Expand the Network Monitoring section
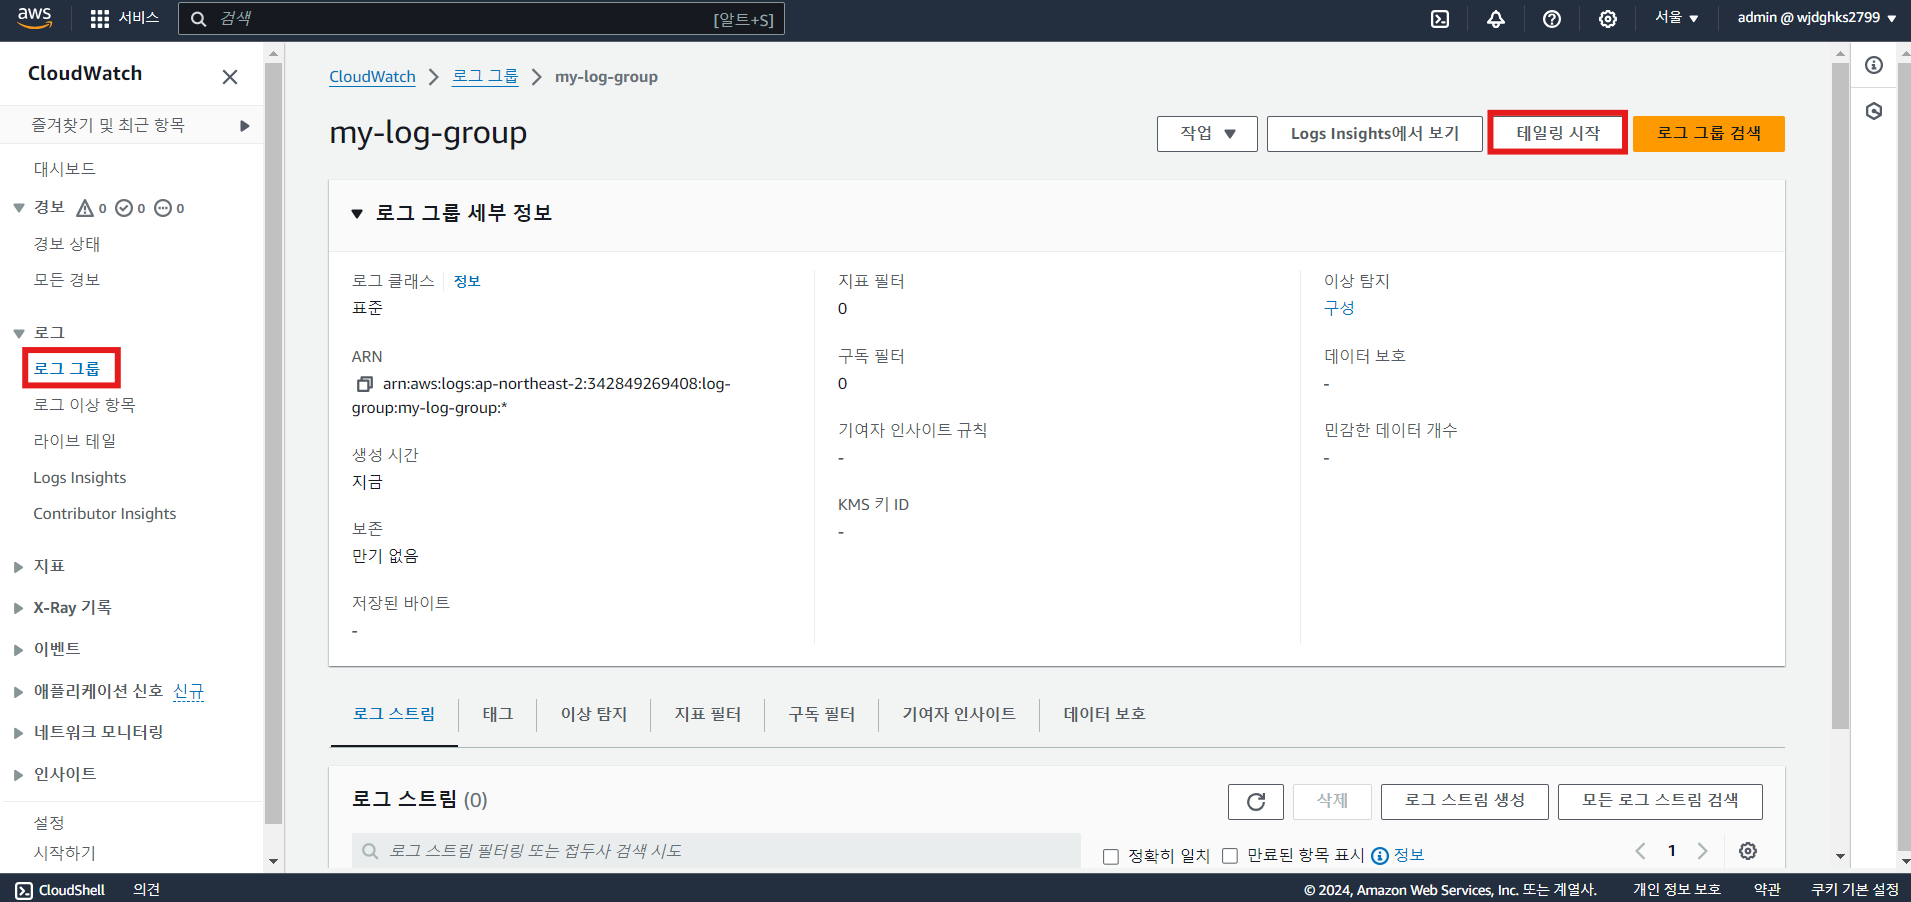The height and width of the screenshot is (902, 1911). pyautogui.click(x=19, y=733)
